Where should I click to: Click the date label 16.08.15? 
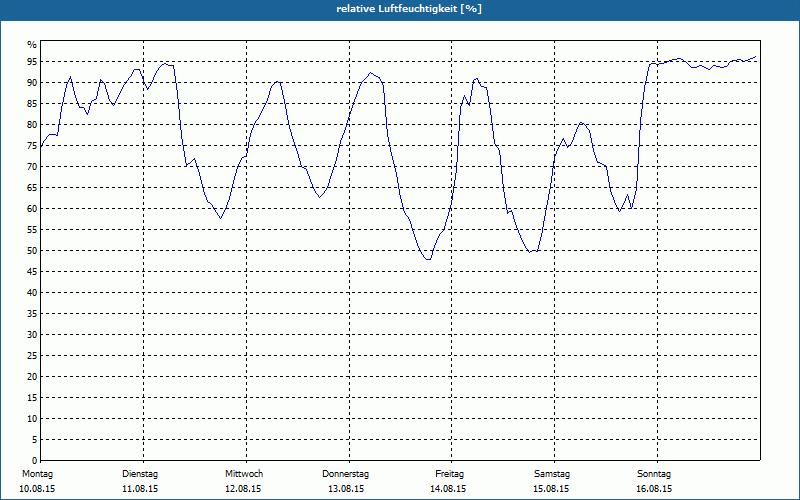tap(654, 489)
